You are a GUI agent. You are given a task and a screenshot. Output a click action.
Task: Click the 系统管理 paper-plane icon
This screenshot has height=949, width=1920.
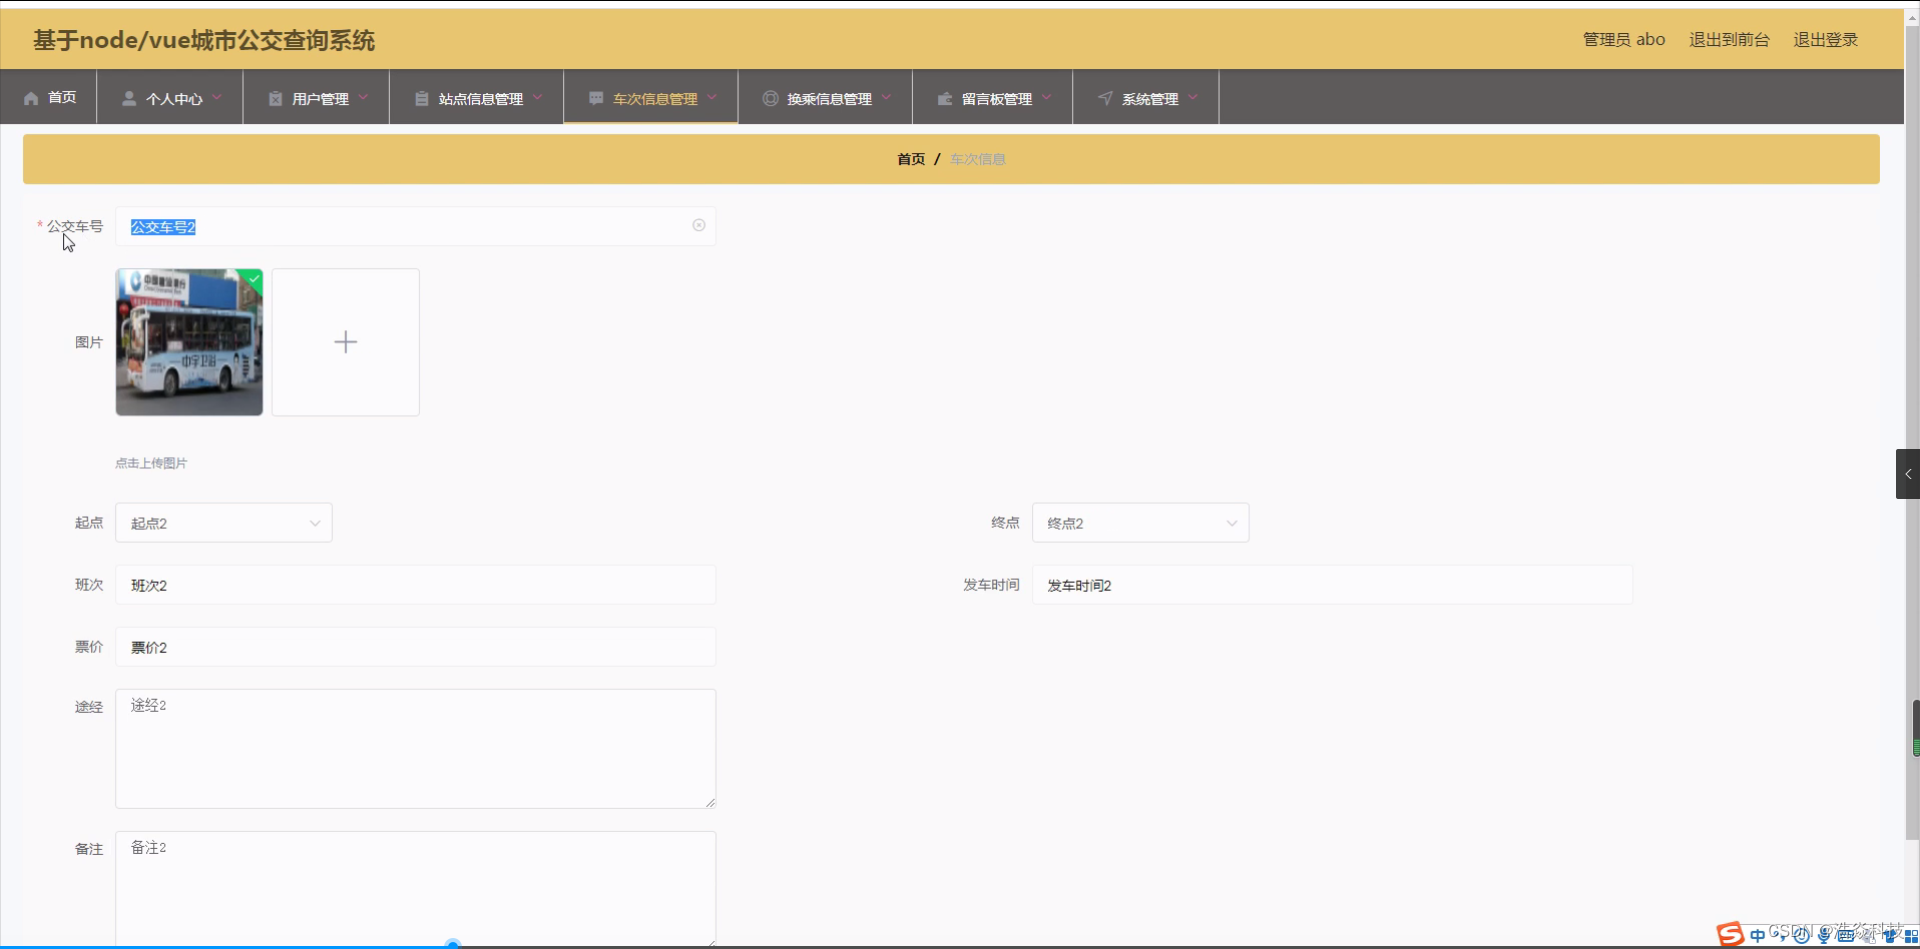(x=1104, y=97)
